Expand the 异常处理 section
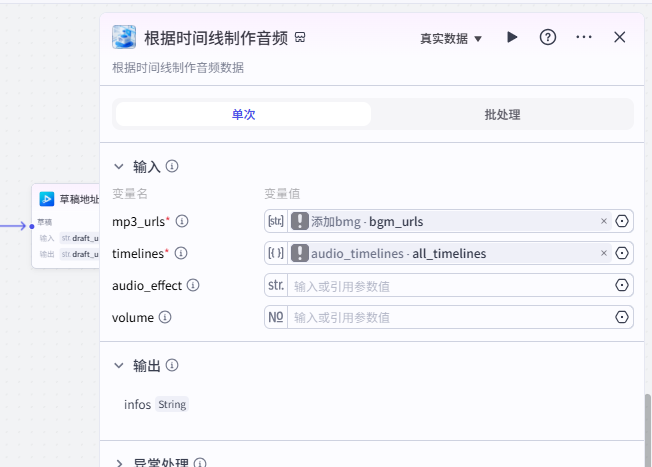The height and width of the screenshot is (467, 652). 119,463
